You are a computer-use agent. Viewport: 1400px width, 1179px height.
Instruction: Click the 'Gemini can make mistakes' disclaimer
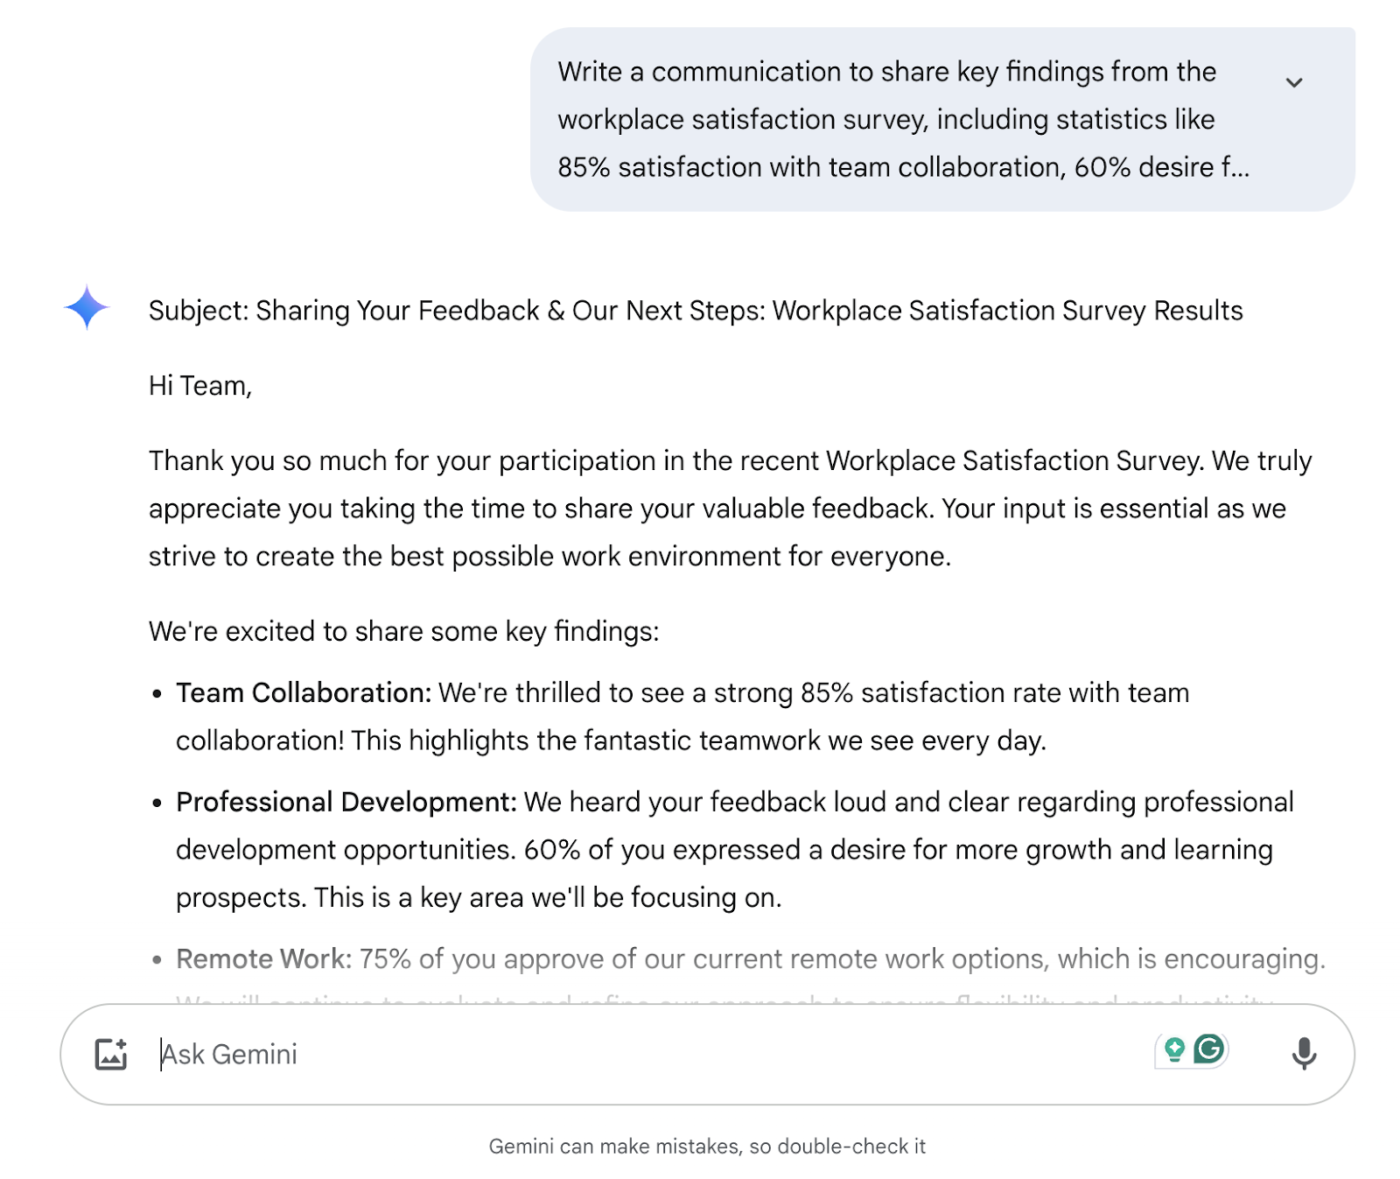tap(707, 1146)
